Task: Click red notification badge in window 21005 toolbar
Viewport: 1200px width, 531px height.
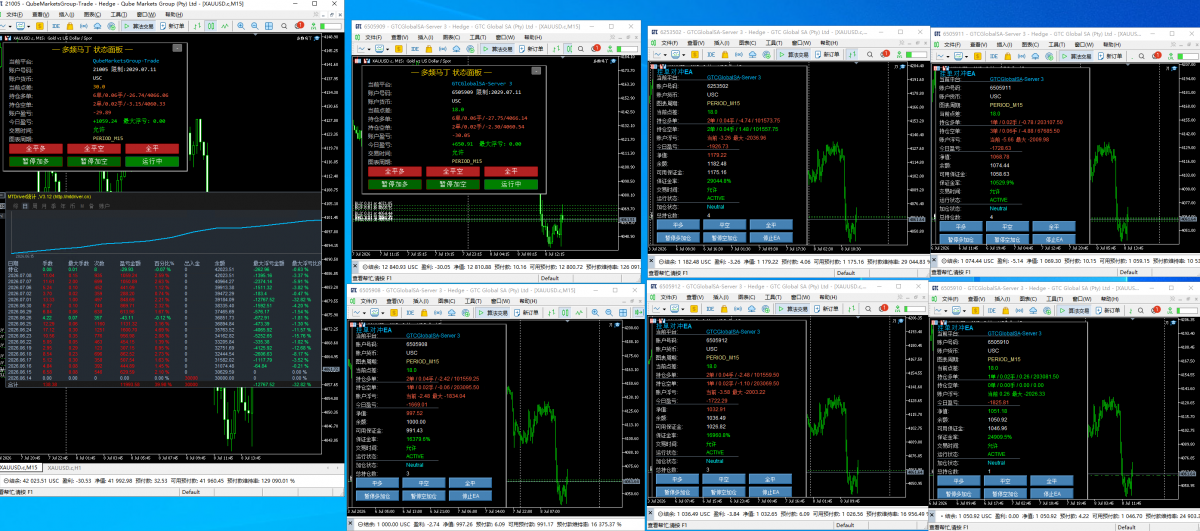Action: [299, 25]
